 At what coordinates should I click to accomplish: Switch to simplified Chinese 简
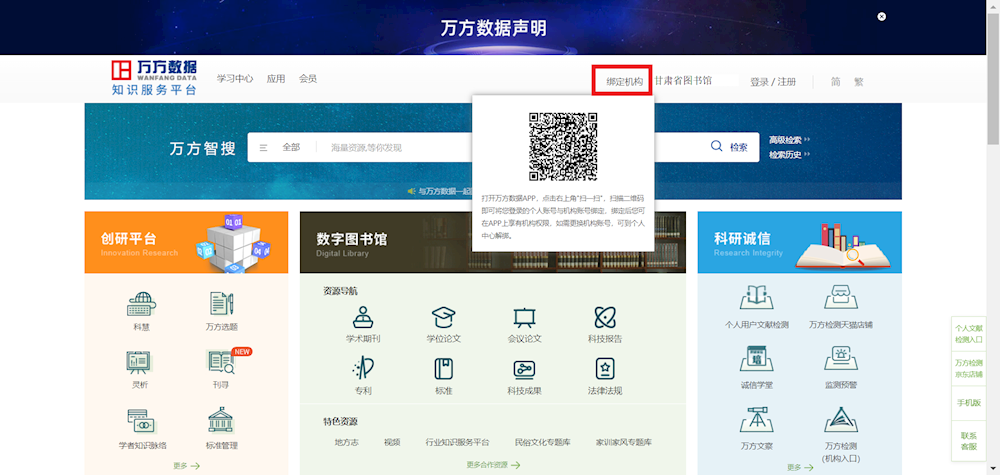click(835, 82)
